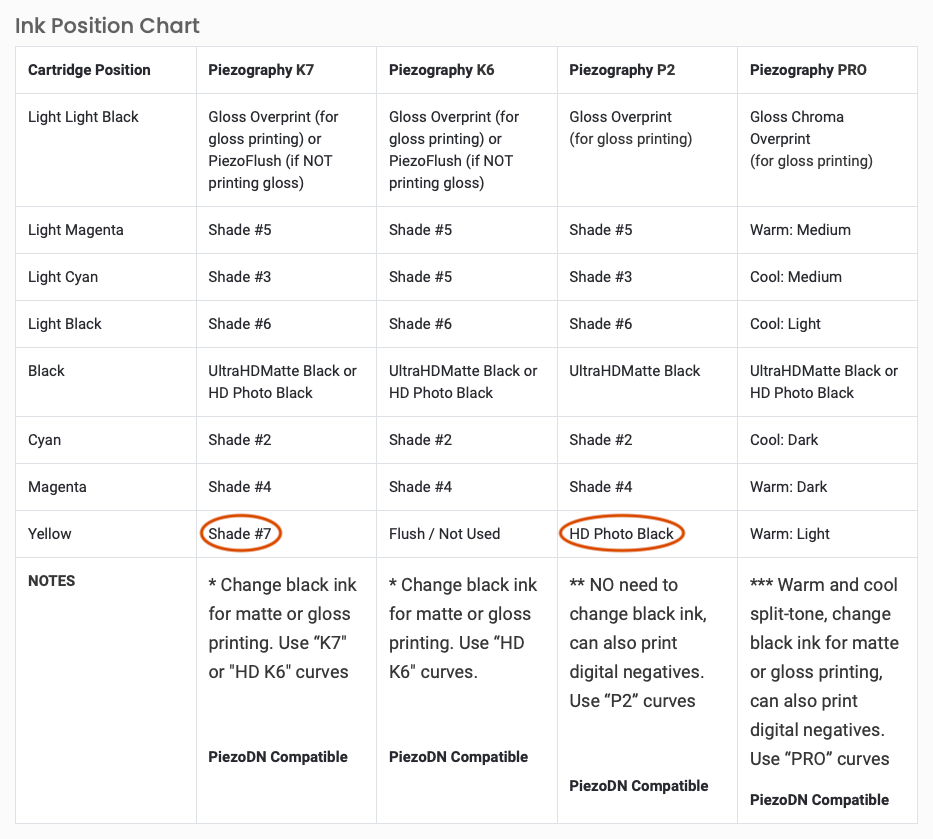Click the Warm: Light cell
The image size is (933, 839).
click(x=790, y=534)
